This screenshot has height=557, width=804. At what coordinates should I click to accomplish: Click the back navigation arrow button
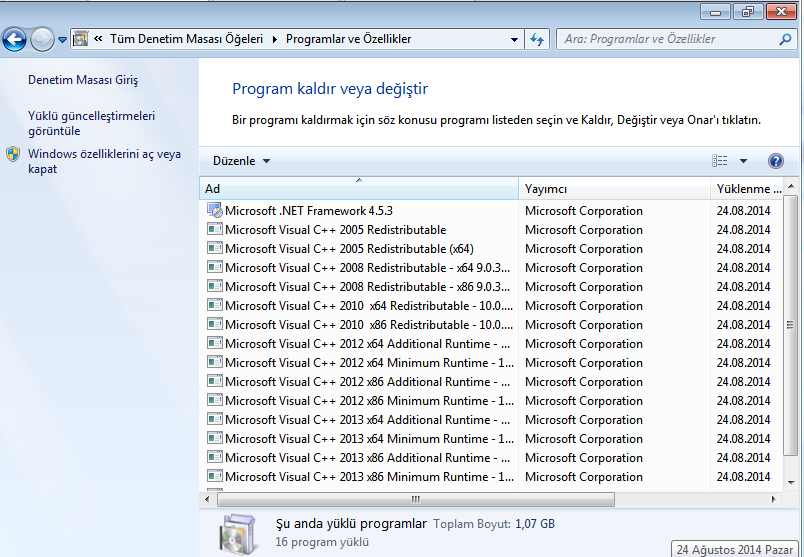14,40
